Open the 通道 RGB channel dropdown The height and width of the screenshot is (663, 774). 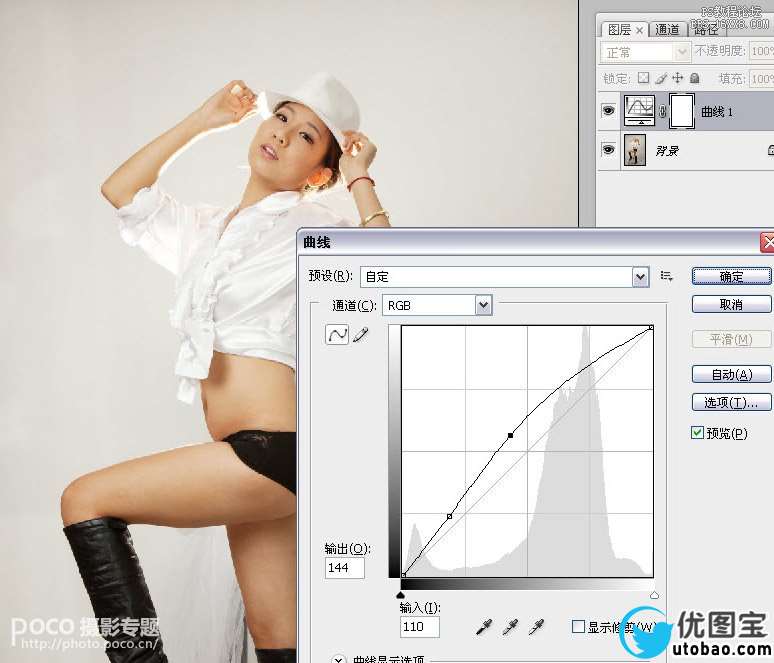pyautogui.click(x=484, y=306)
